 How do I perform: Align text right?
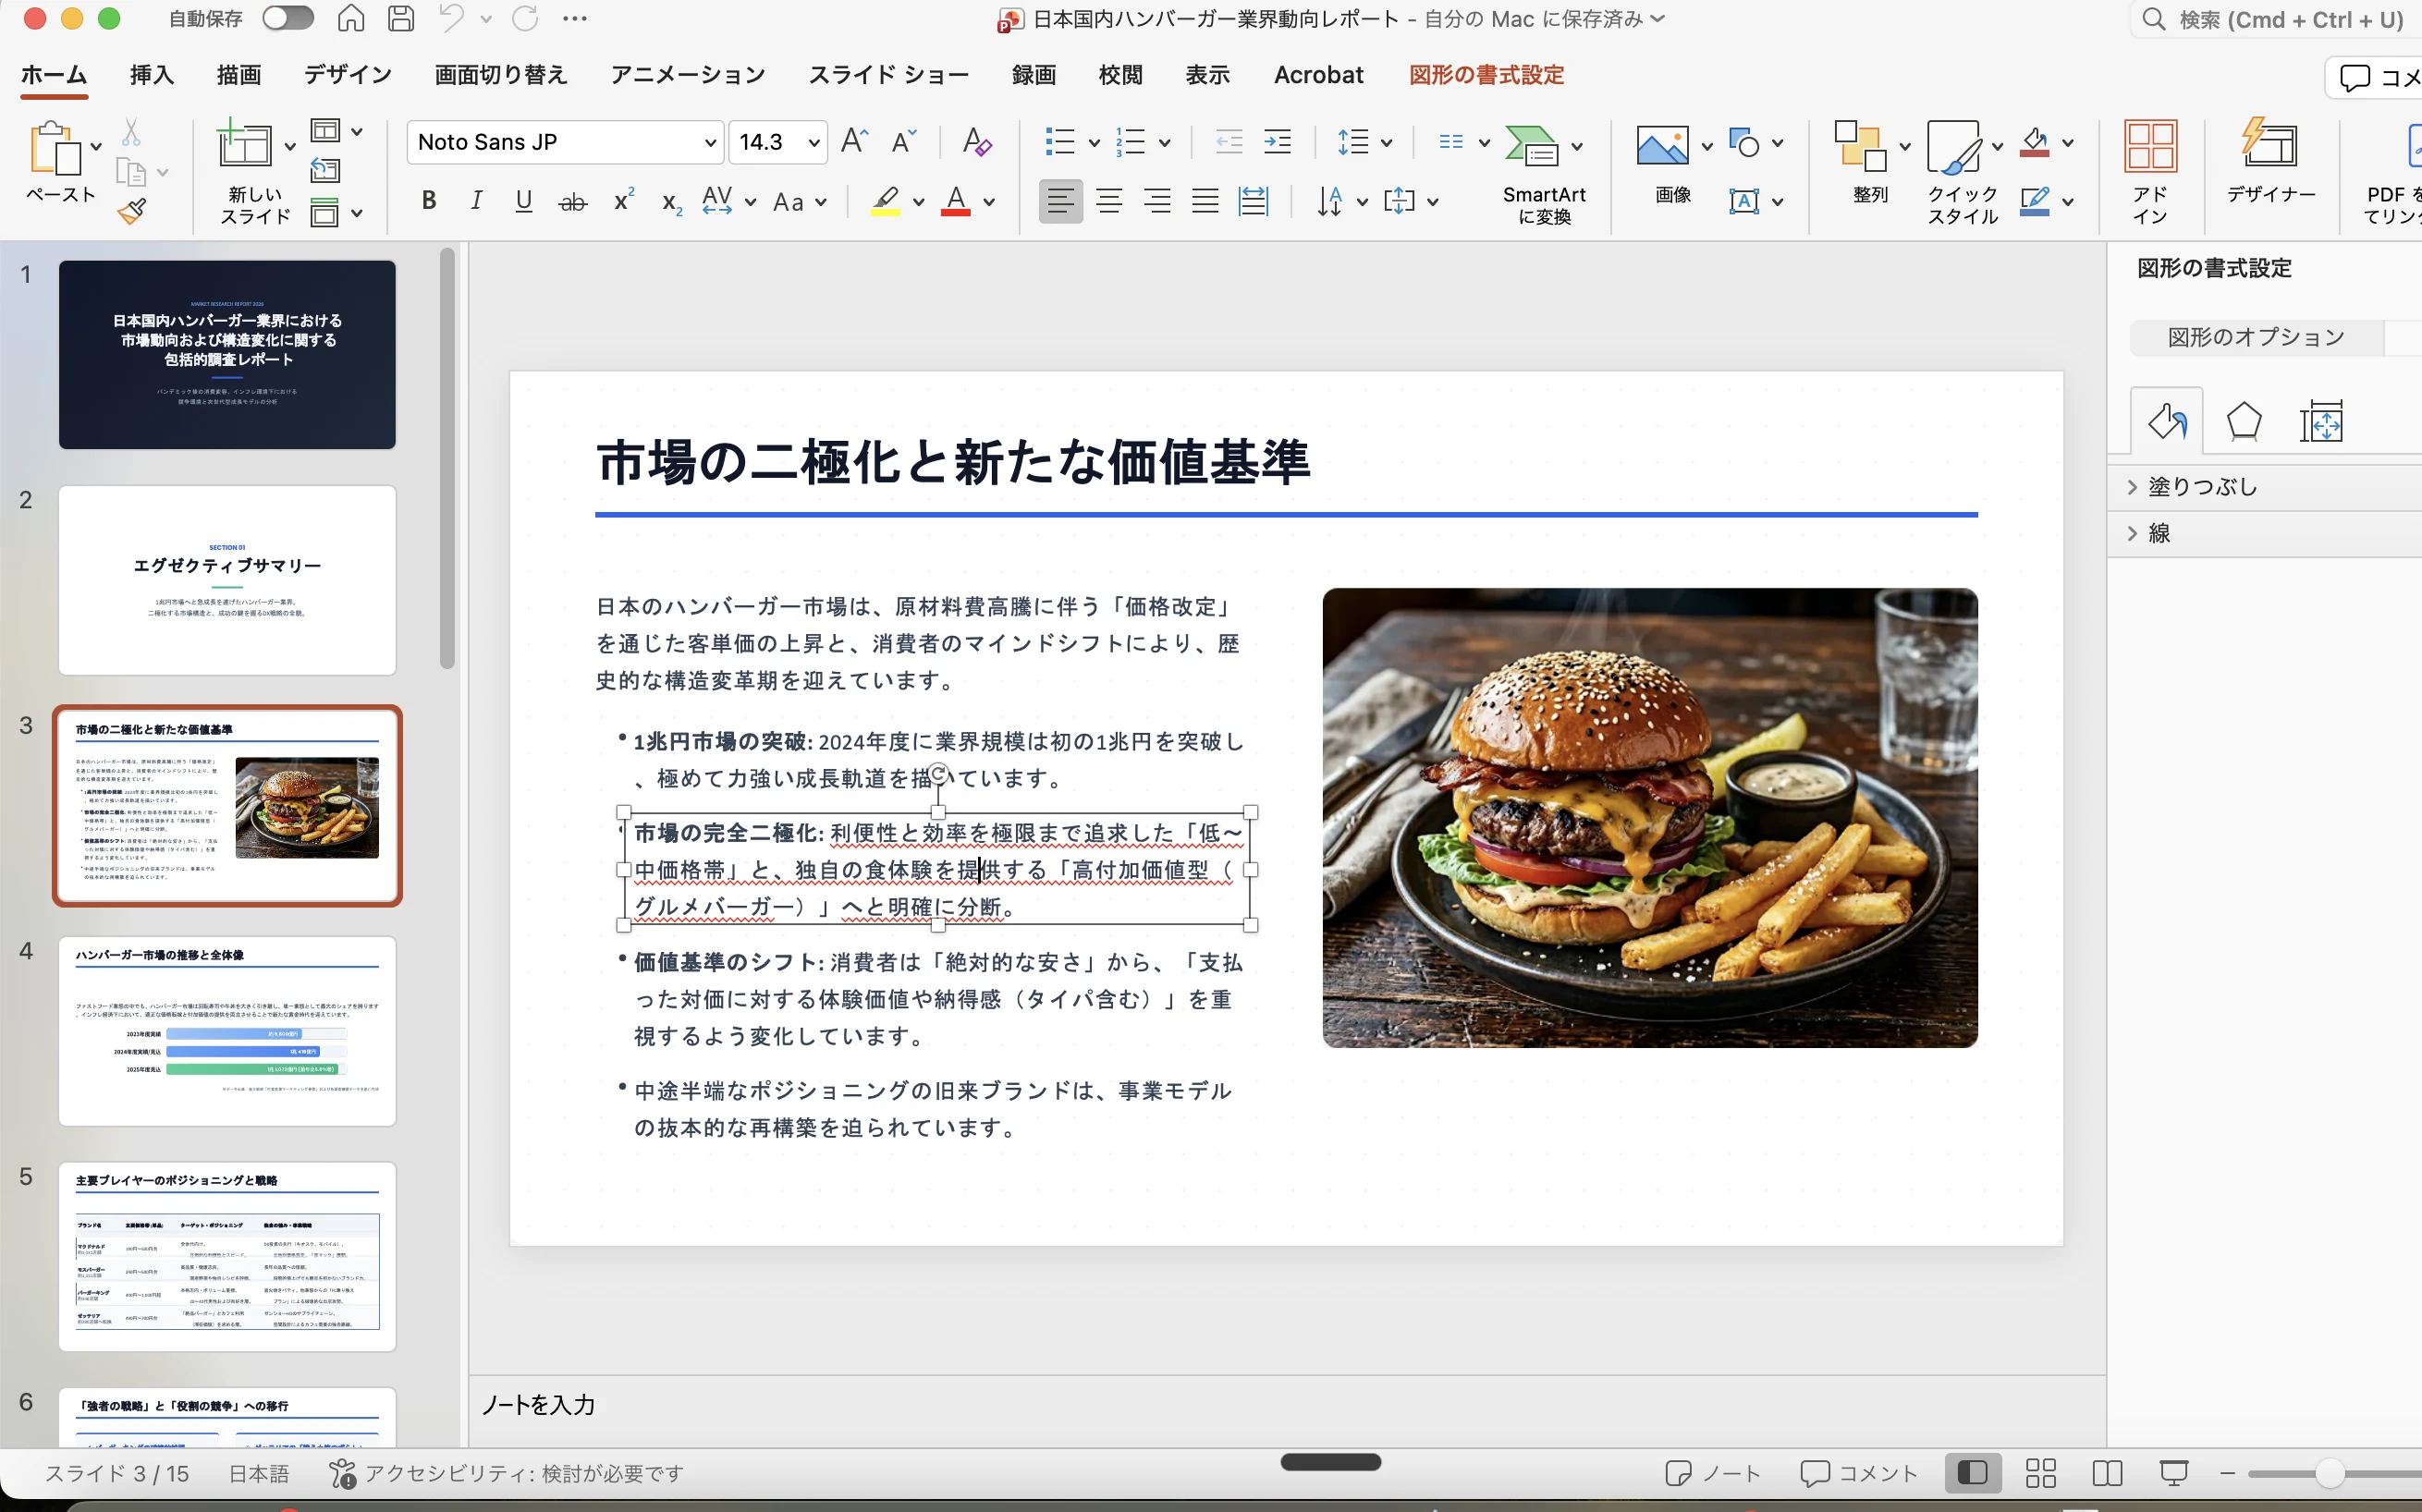[1157, 201]
